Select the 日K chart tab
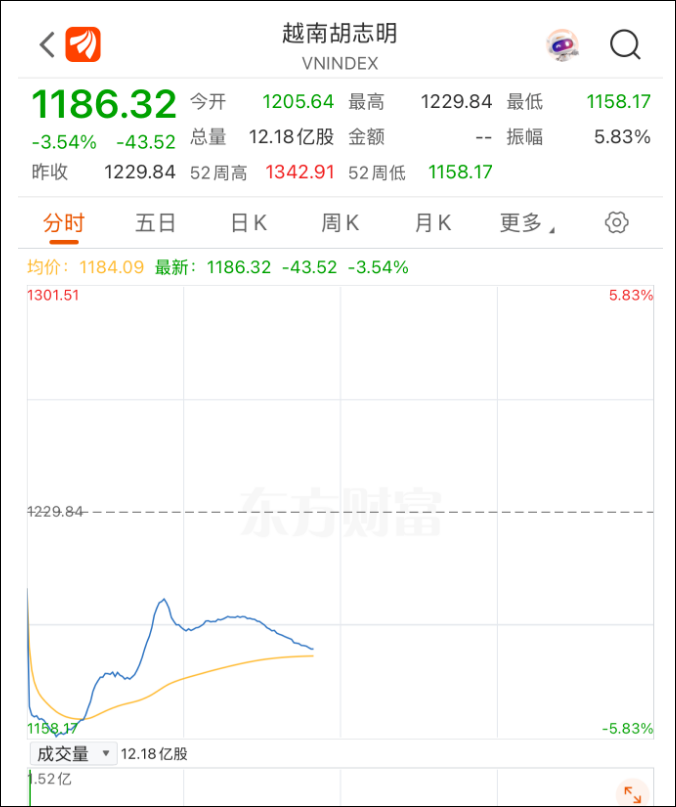 (248, 223)
